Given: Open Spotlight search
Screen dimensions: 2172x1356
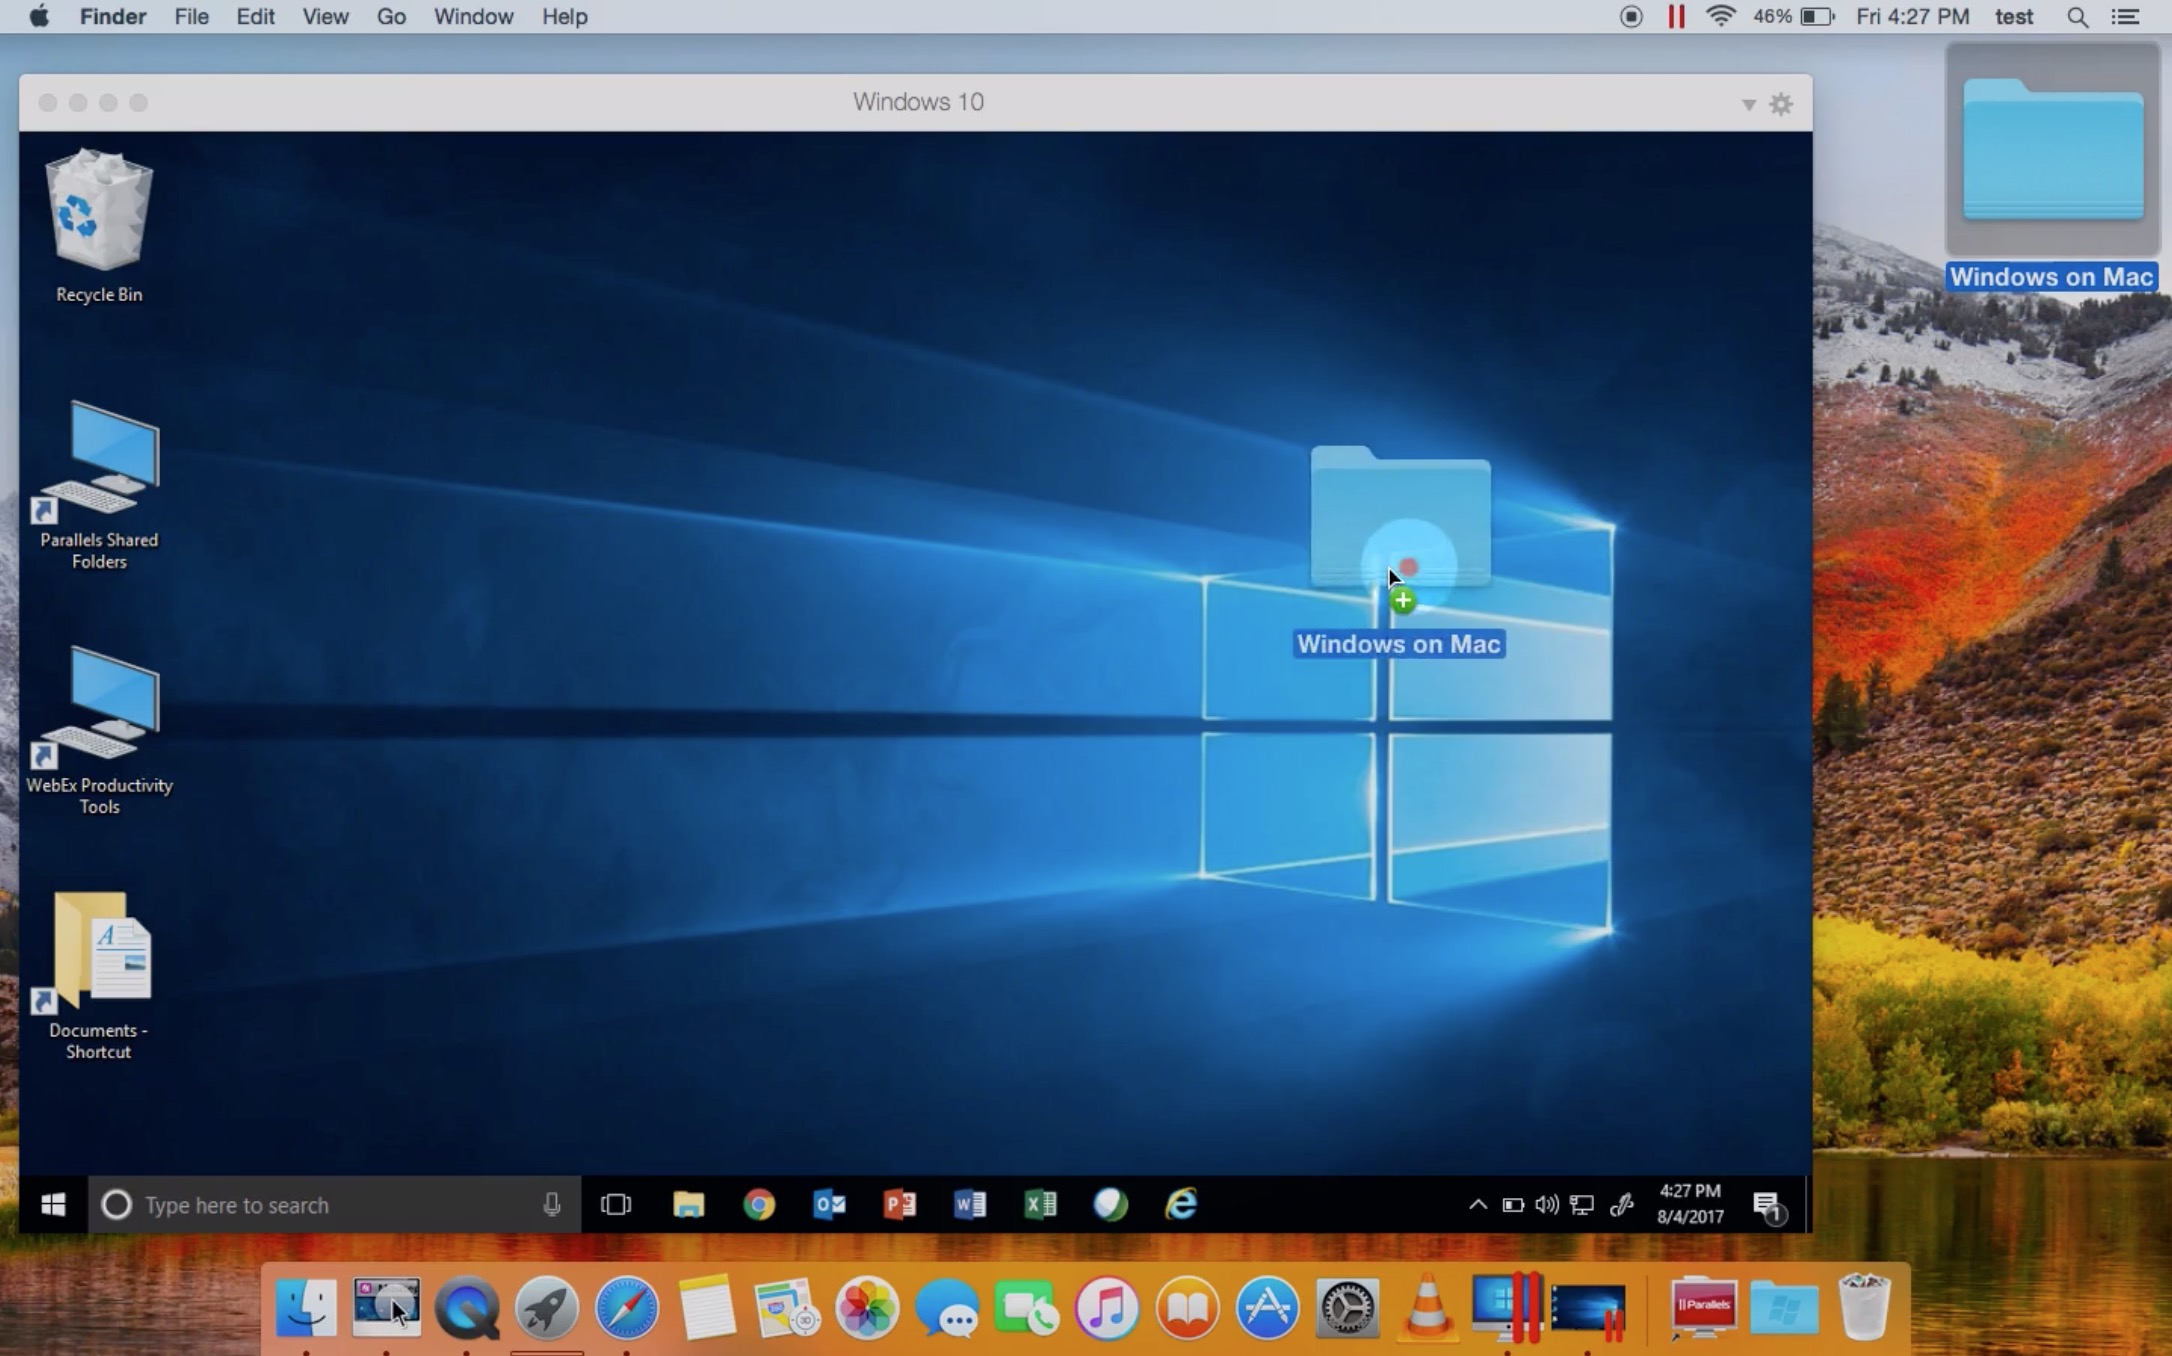Looking at the screenshot, I should [2077, 17].
